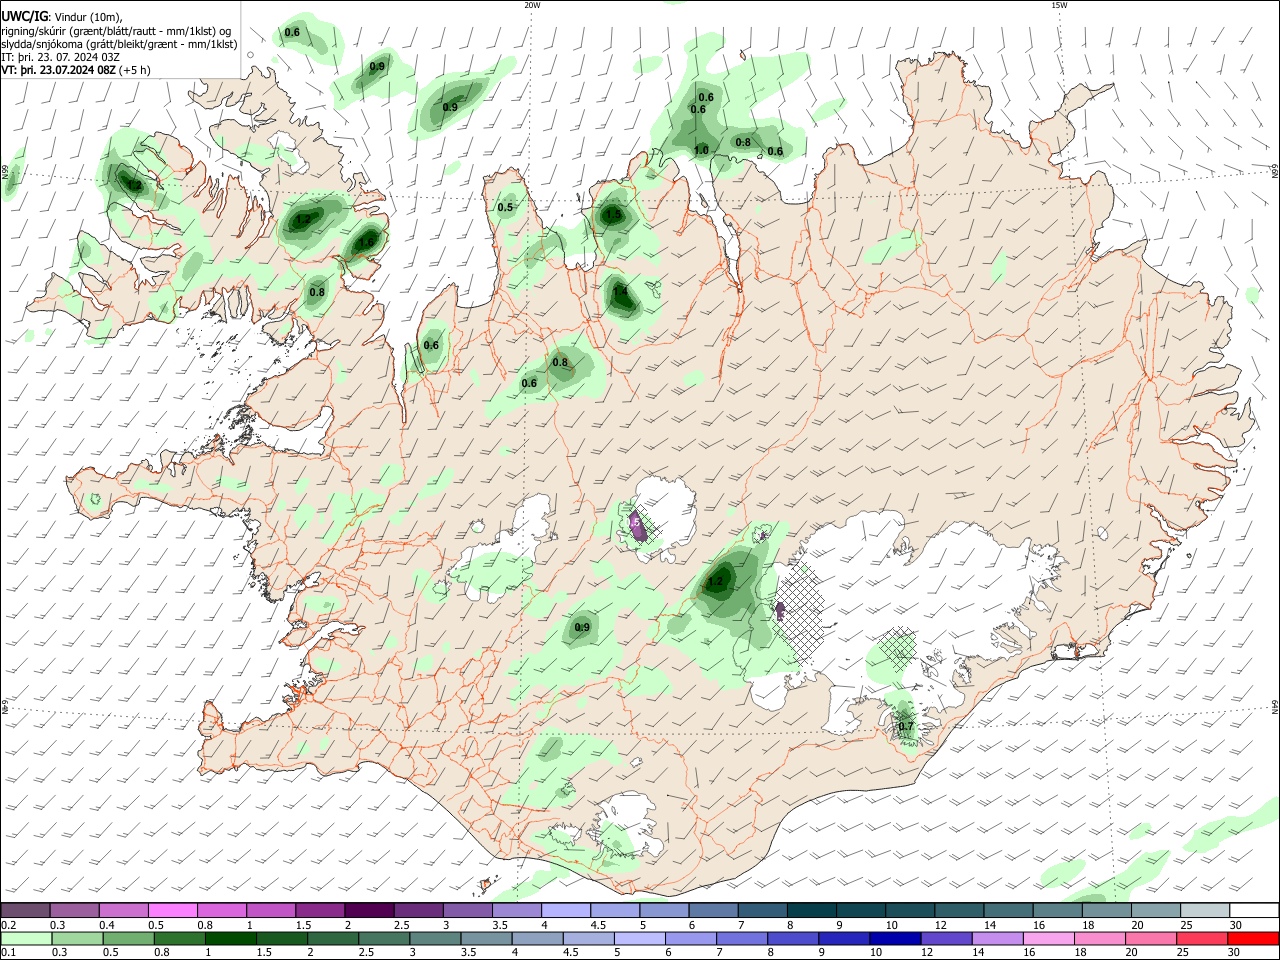
Task: Click the 4.5 swatch in the lower legend row
Action: coord(589,938)
